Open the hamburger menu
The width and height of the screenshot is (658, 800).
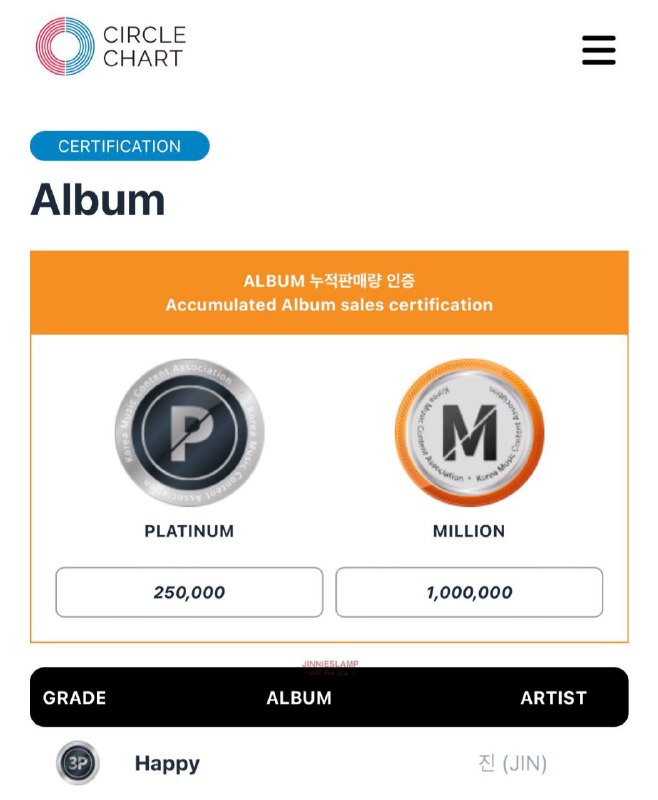click(x=598, y=50)
